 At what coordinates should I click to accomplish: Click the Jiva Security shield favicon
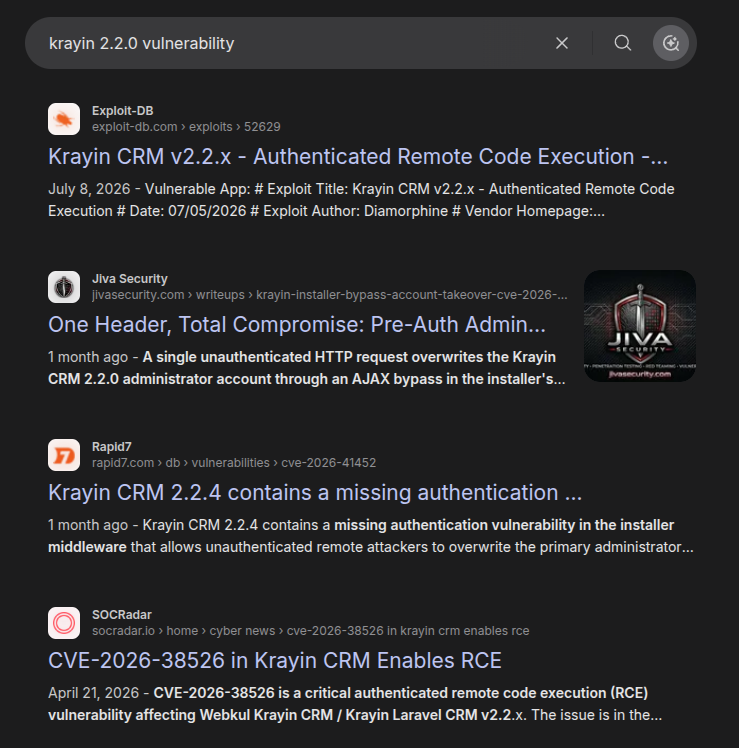(64, 287)
